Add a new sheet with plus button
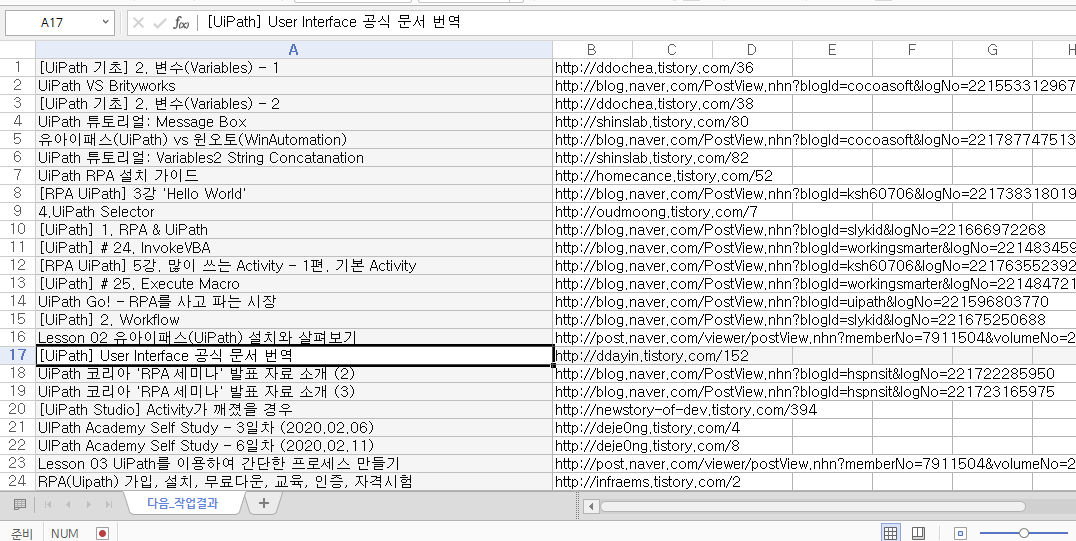This screenshot has height=541, width=1076. (264, 503)
